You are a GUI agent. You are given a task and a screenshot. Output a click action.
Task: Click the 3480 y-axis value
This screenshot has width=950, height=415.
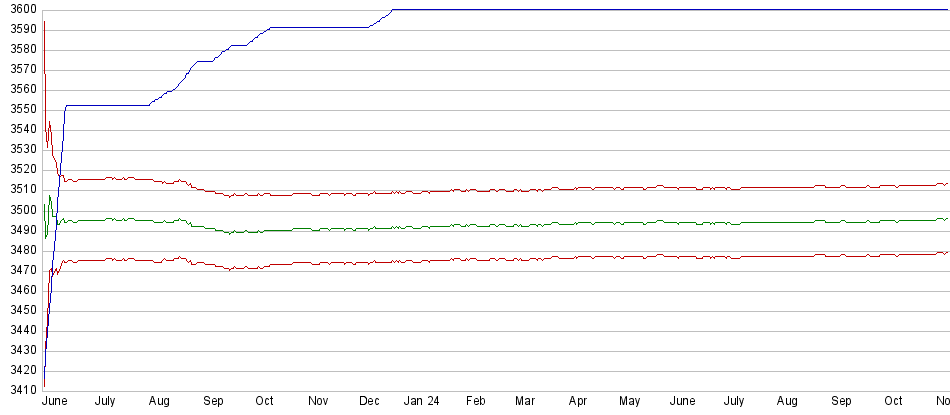tap(20, 250)
